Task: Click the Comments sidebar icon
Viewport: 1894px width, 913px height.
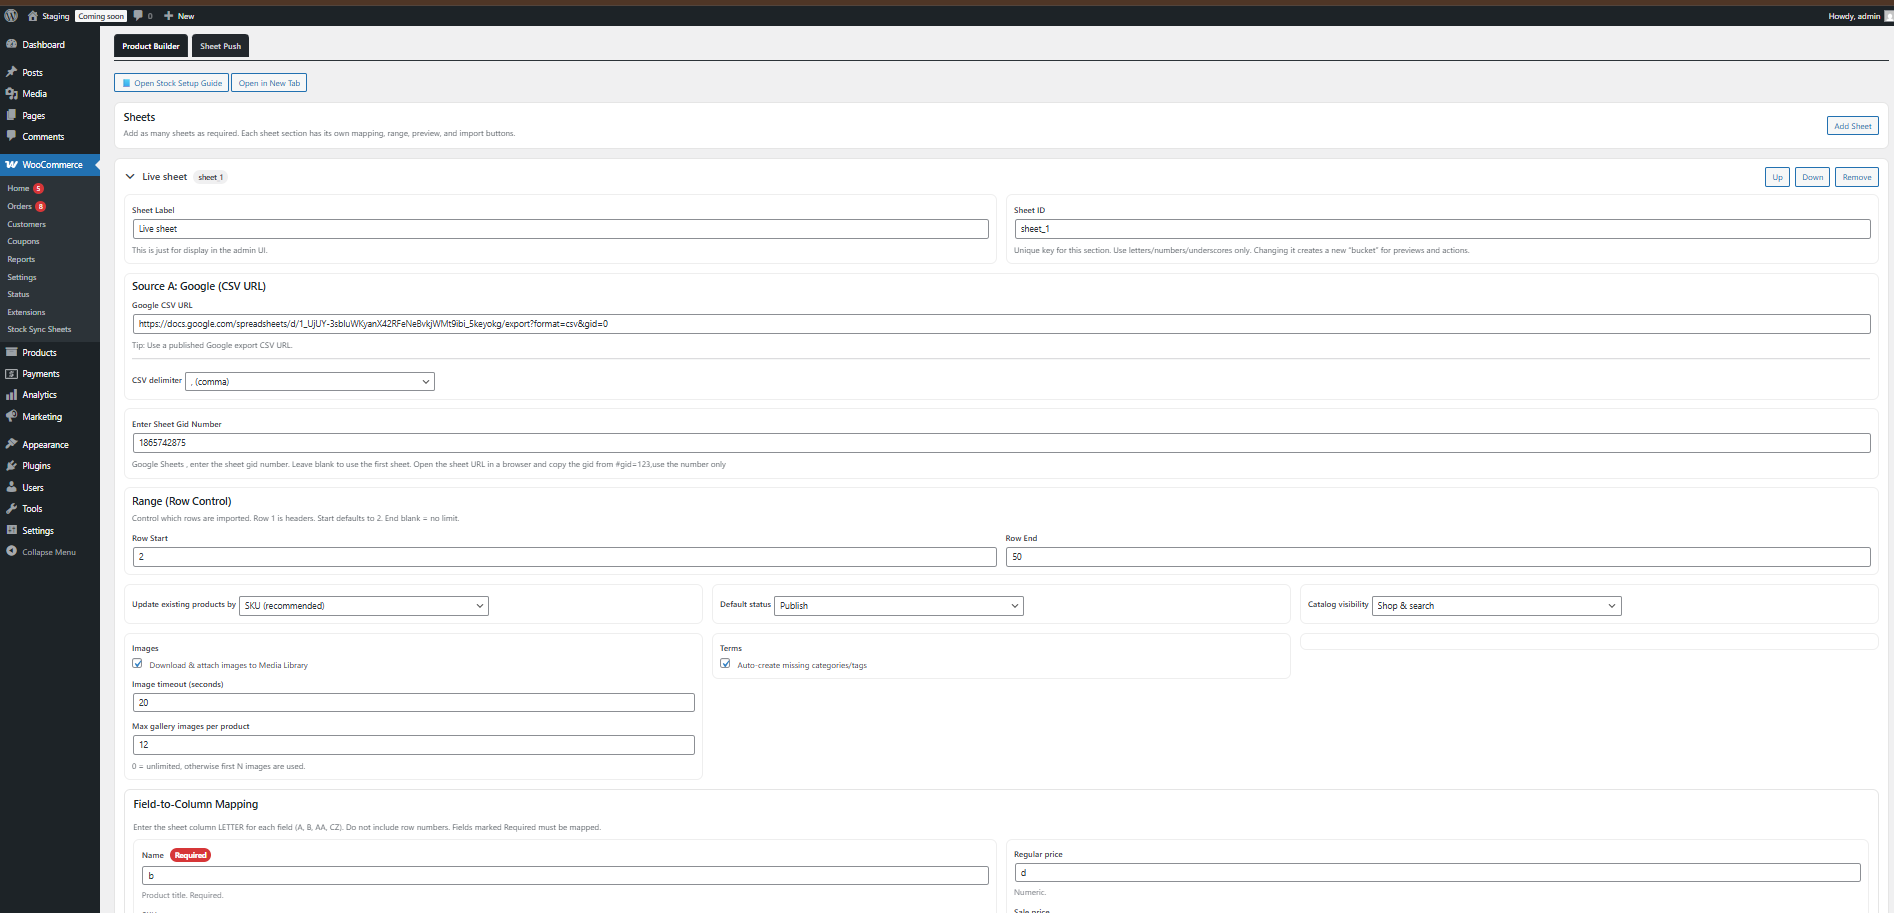Action: (x=13, y=136)
